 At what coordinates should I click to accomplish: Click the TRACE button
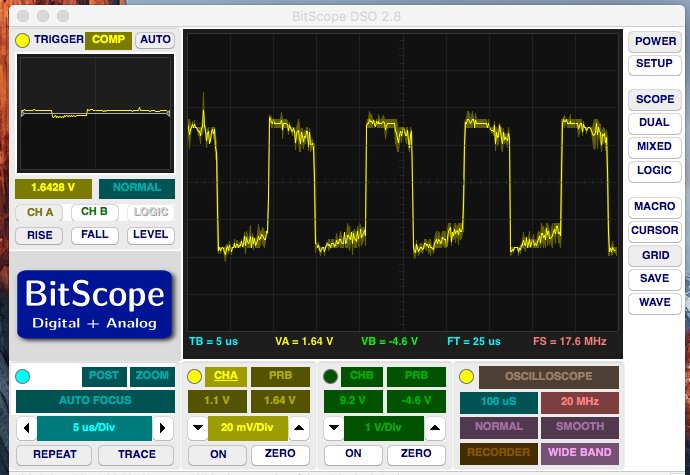tap(136, 455)
